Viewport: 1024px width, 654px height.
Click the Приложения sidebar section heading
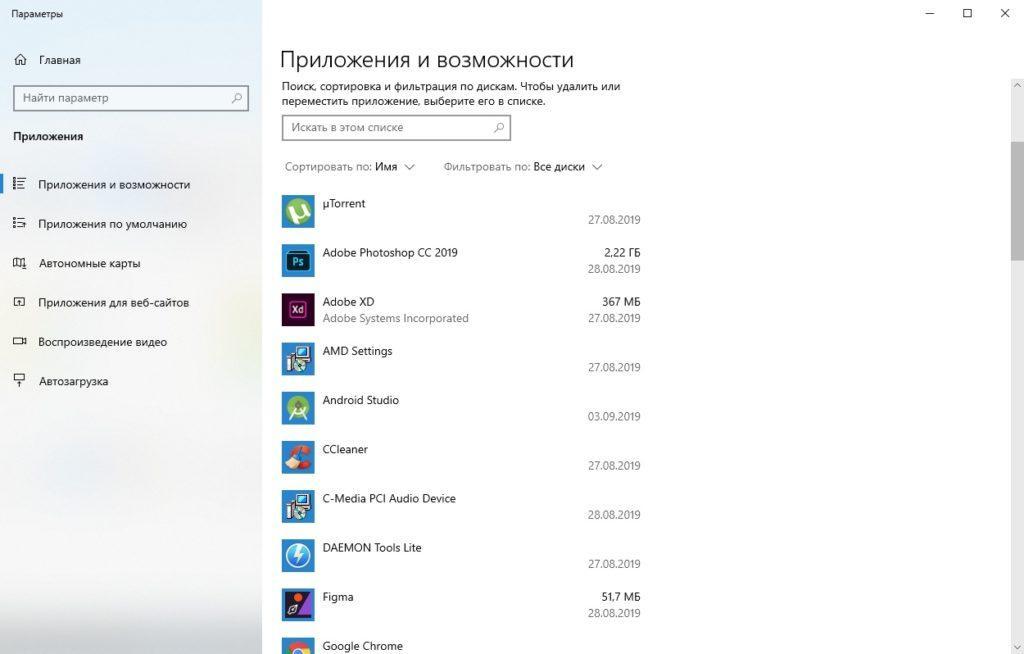48,137
